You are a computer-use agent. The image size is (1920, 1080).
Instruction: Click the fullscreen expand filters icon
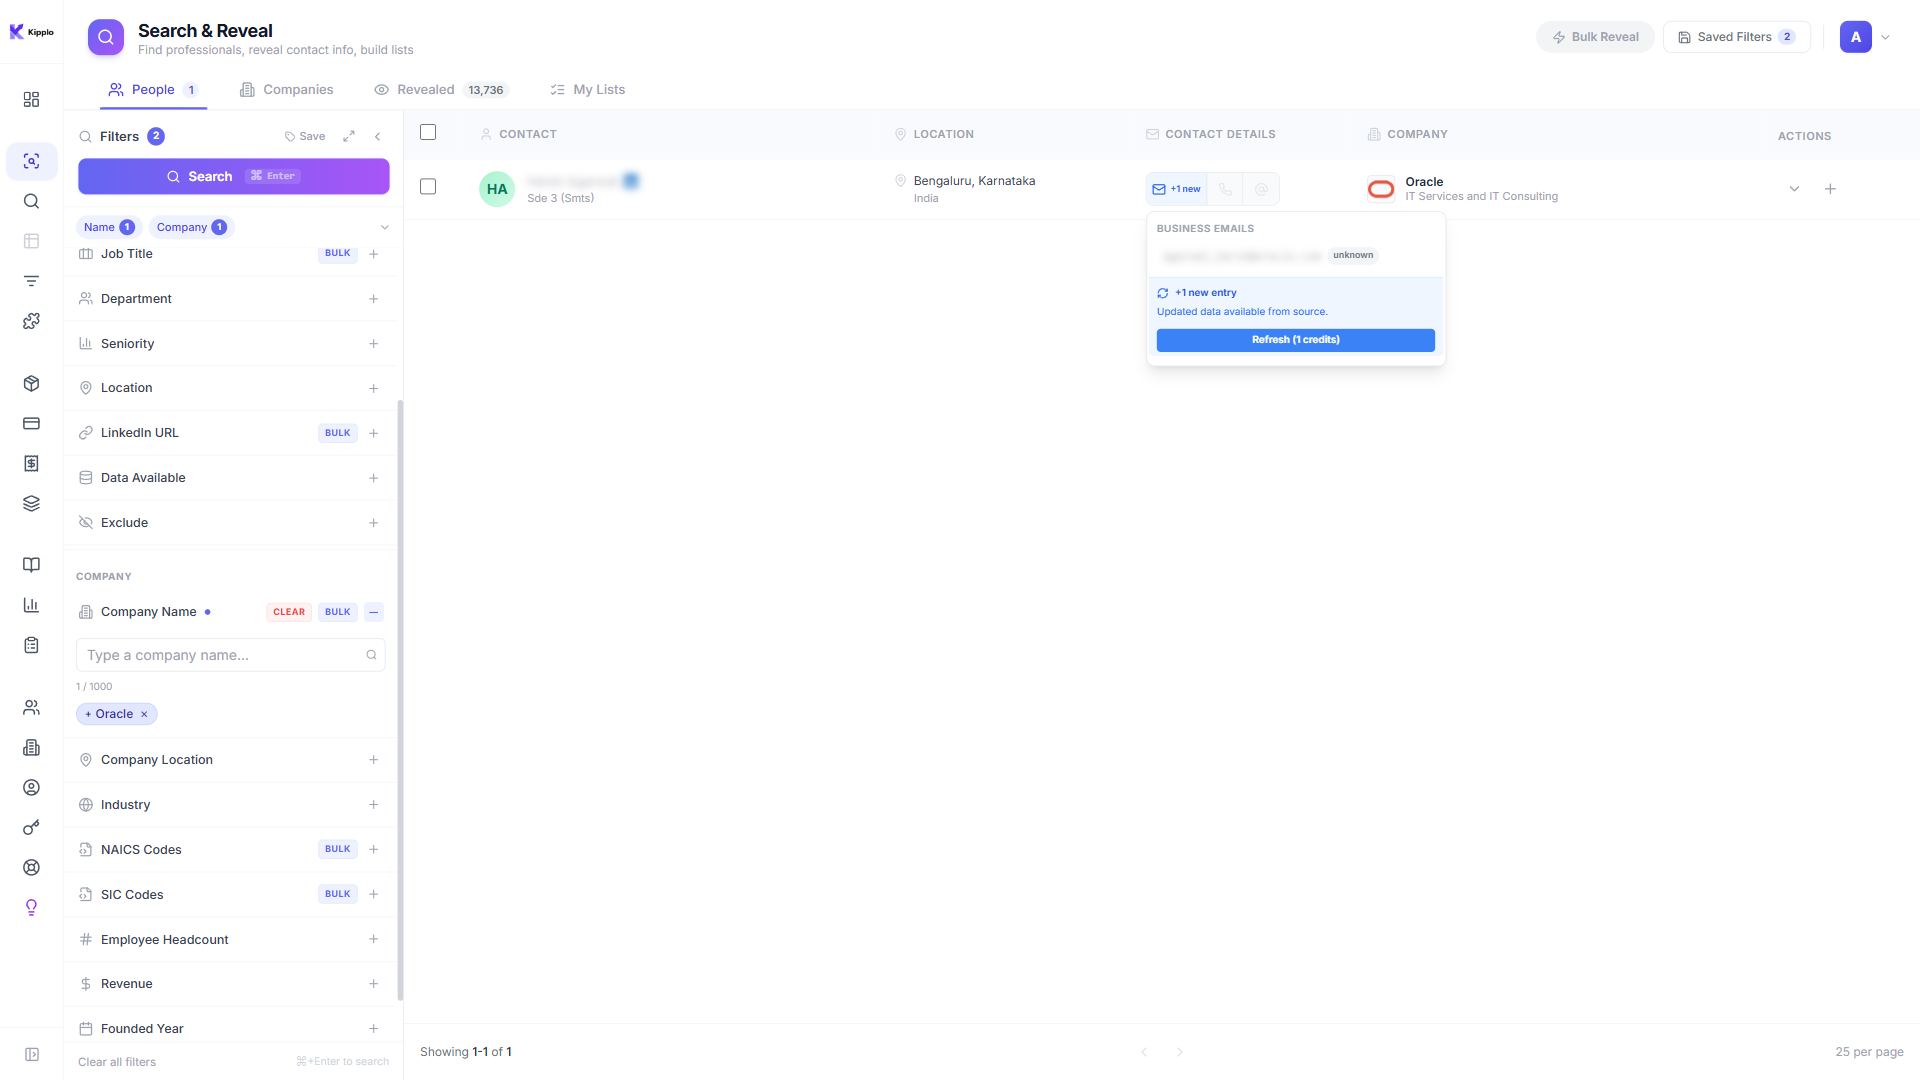[349, 136]
